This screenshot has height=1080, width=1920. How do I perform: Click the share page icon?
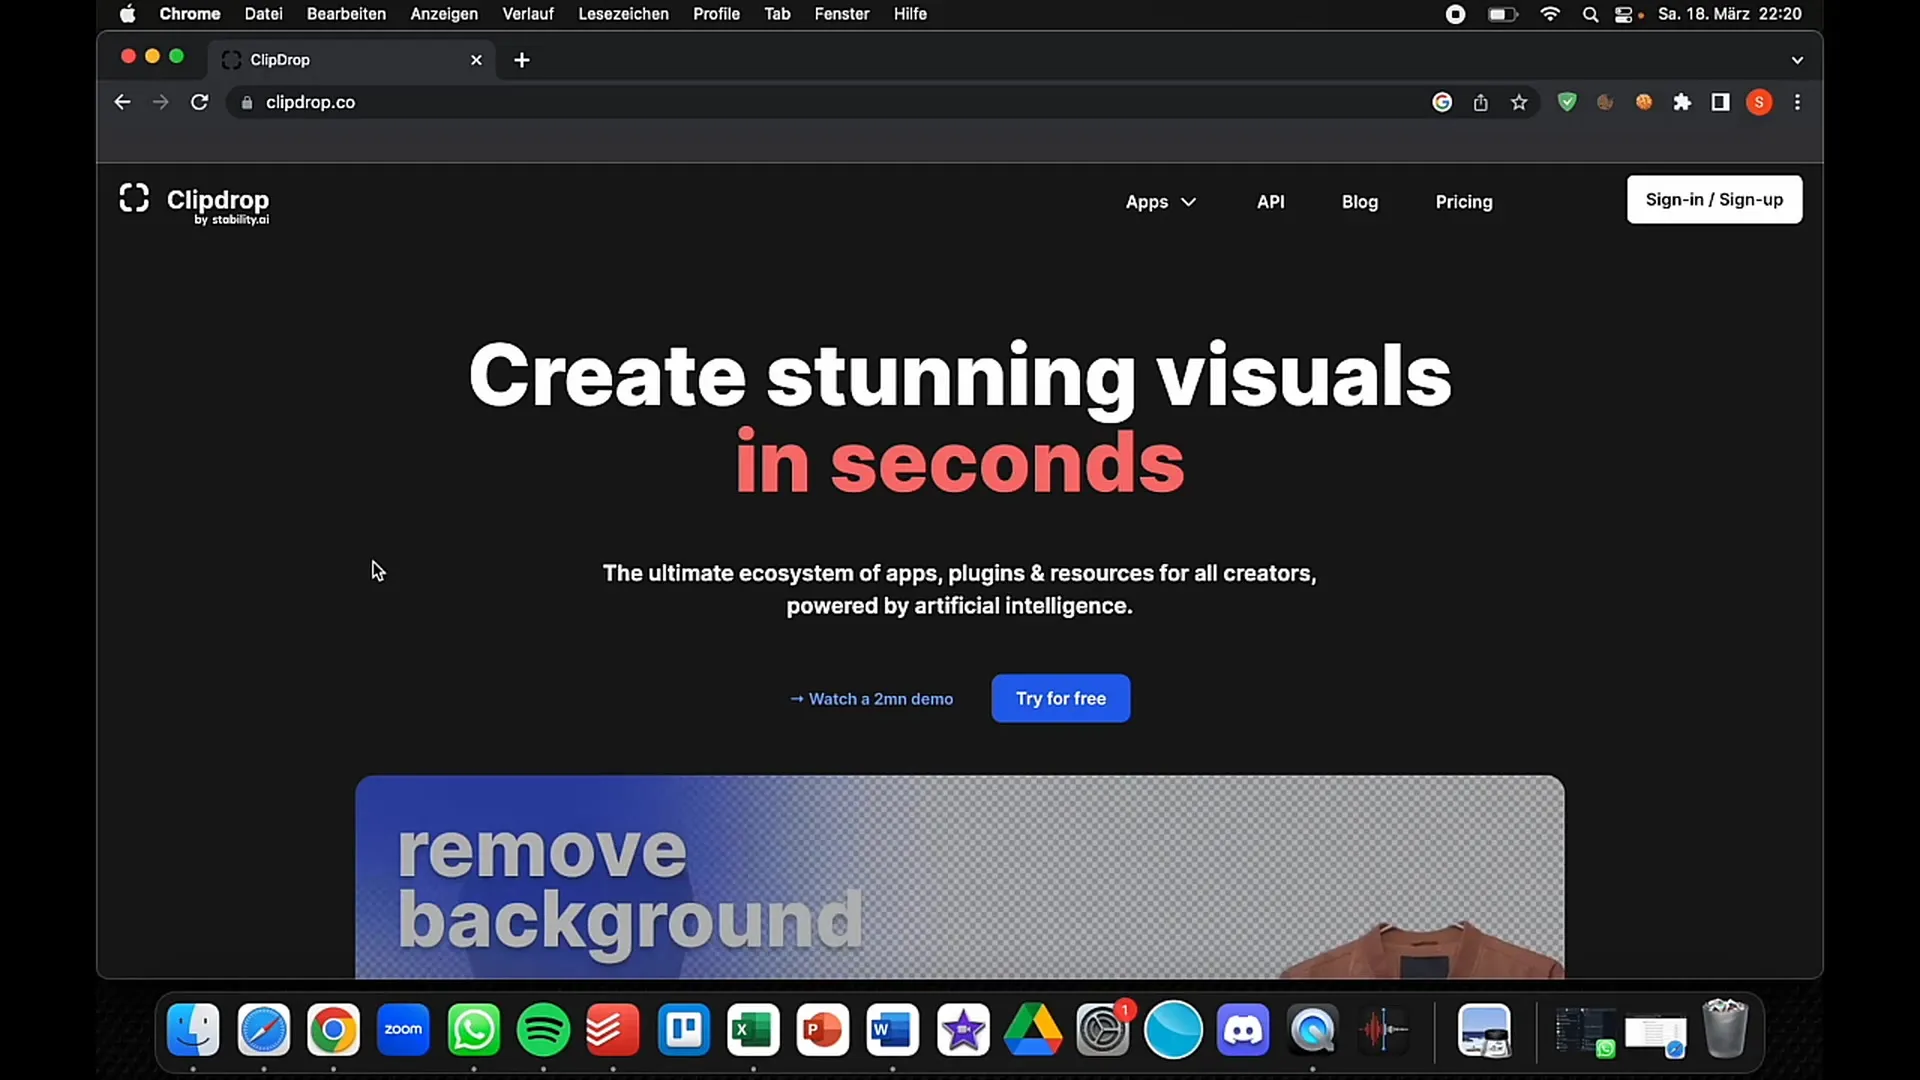1481,102
